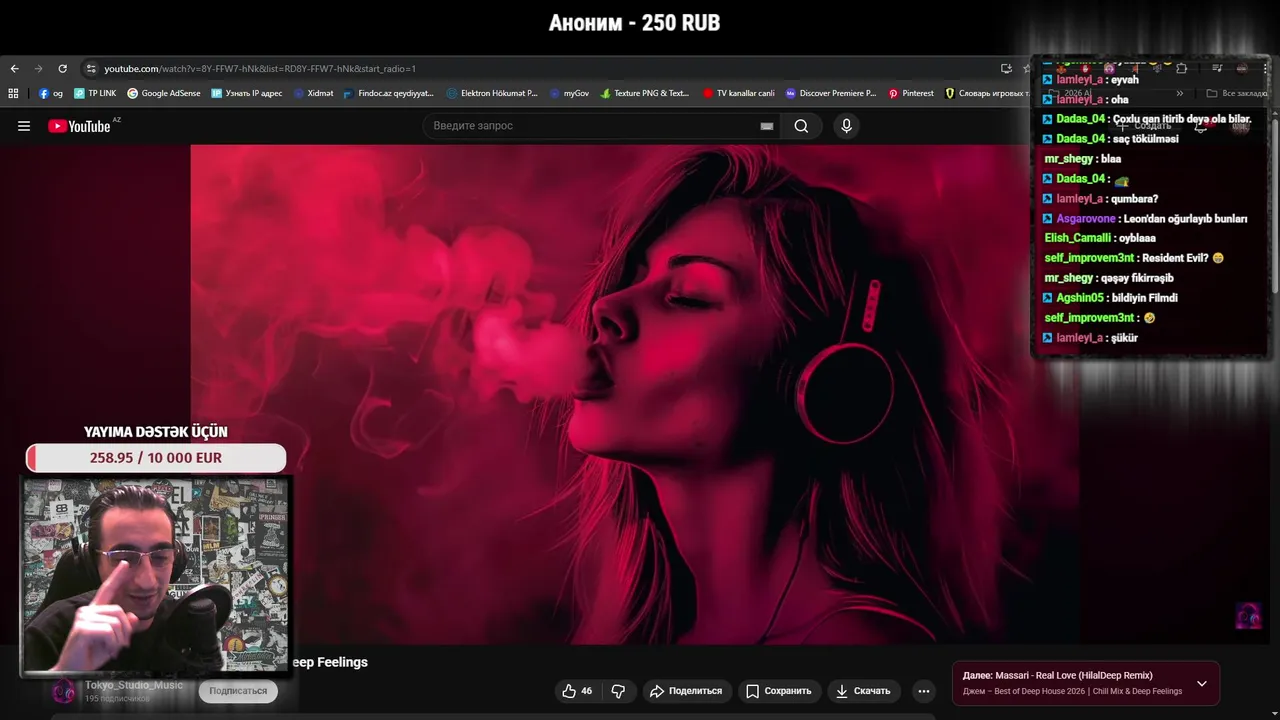Open the Texture PNG & Text bookmark
The width and height of the screenshot is (1280, 720).
point(645,93)
